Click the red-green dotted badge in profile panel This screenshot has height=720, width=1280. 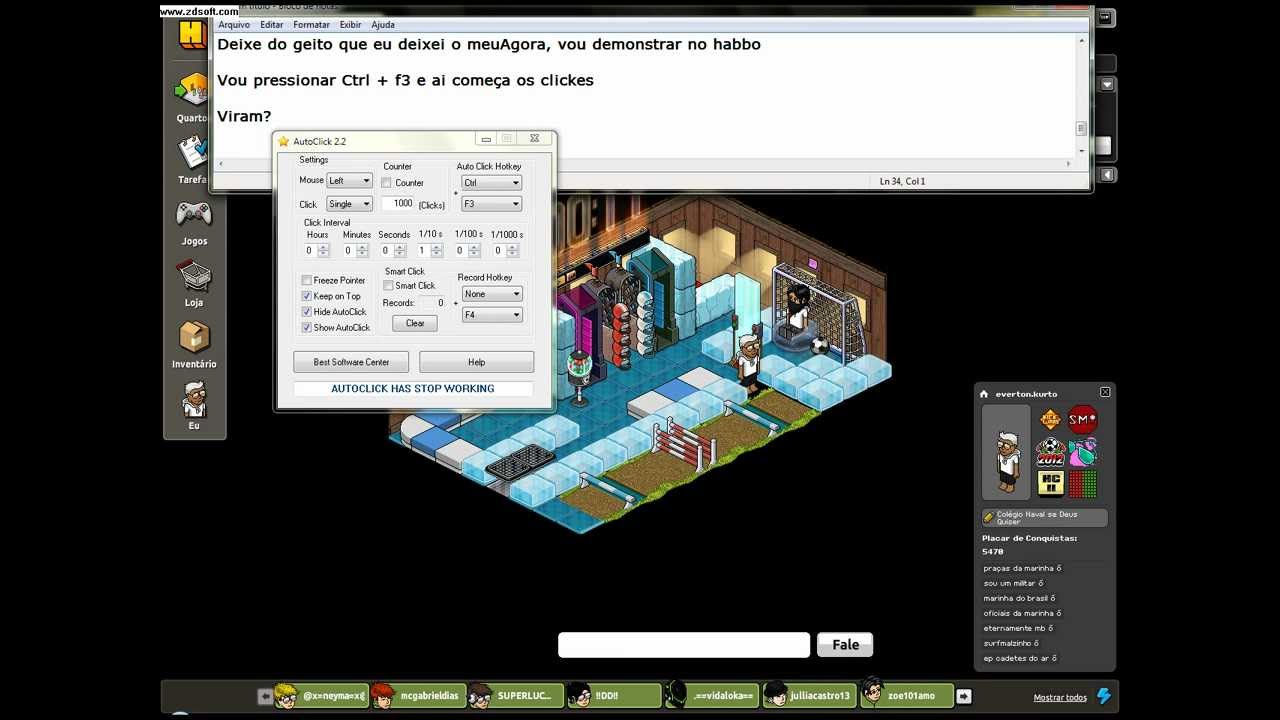click(x=1083, y=484)
